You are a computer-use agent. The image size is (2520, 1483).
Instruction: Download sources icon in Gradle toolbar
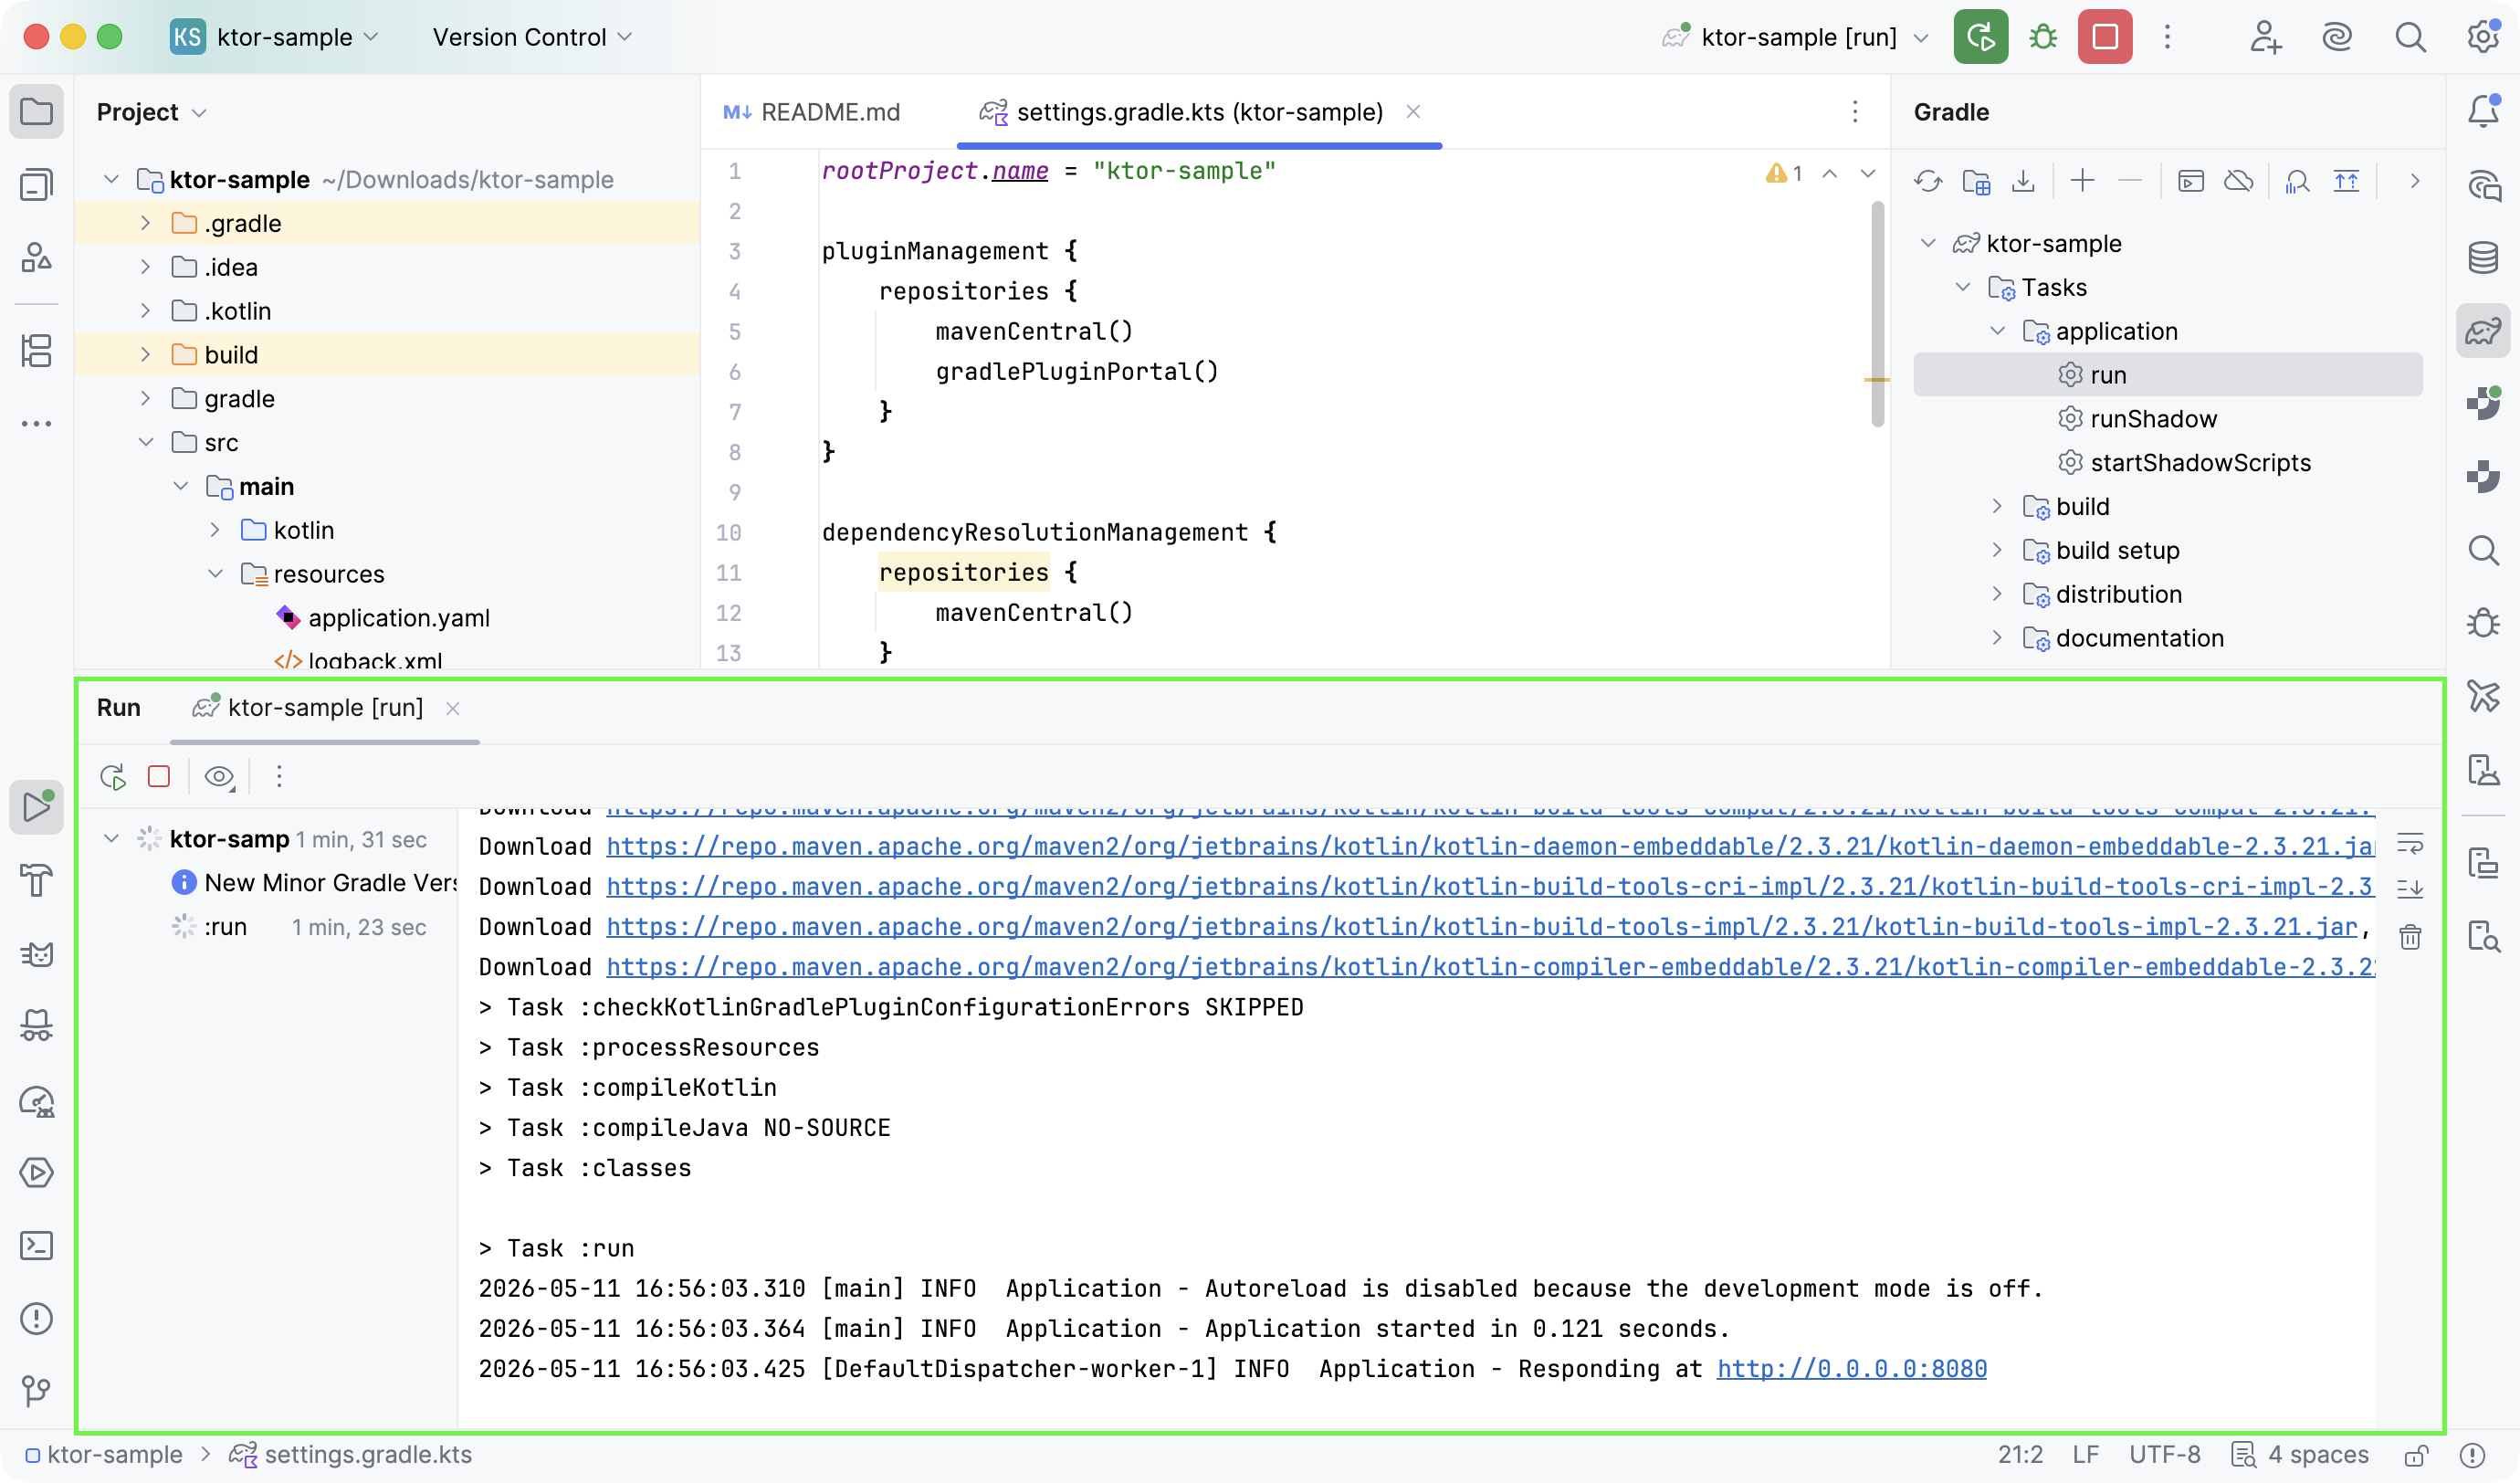(2023, 181)
